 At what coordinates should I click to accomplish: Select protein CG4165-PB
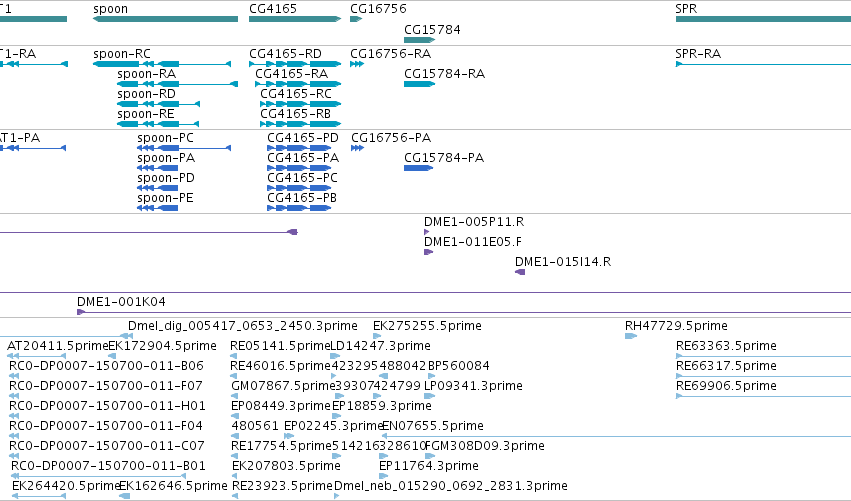pyautogui.click(x=302, y=198)
